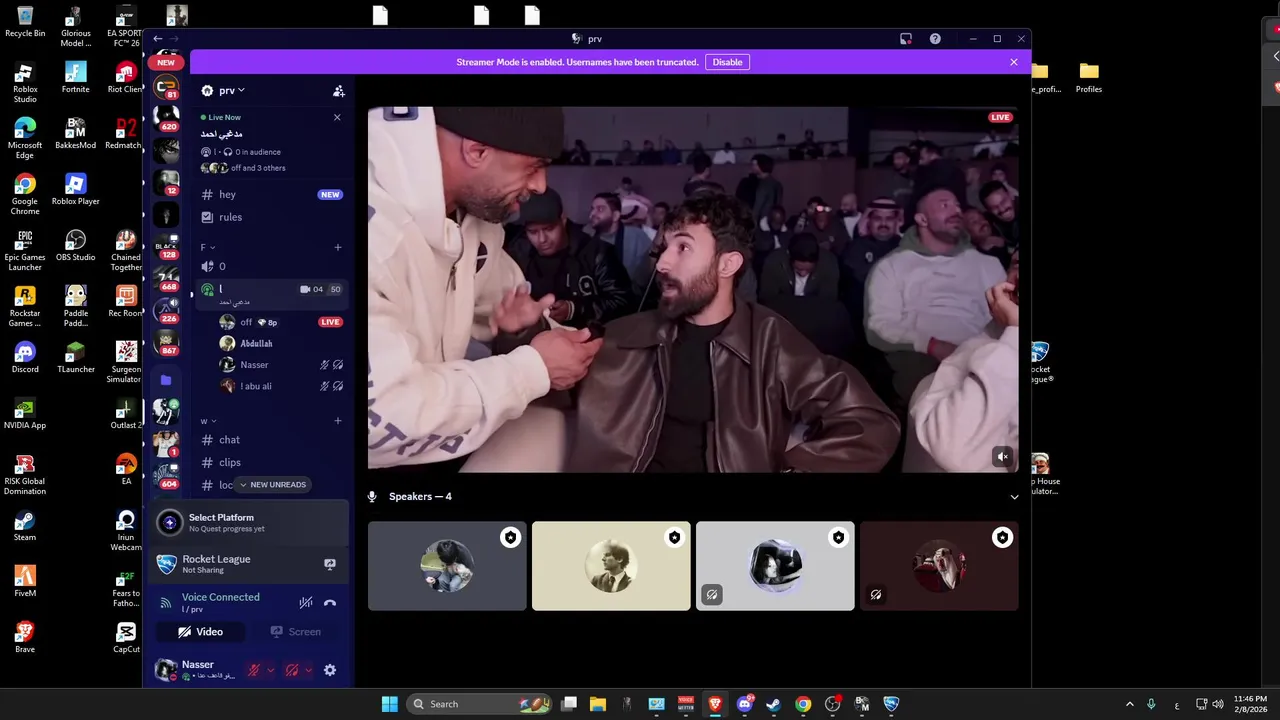Screen dimensions: 1280x720
Task: Open Voice Connected connection details
Action: [220, 597]
